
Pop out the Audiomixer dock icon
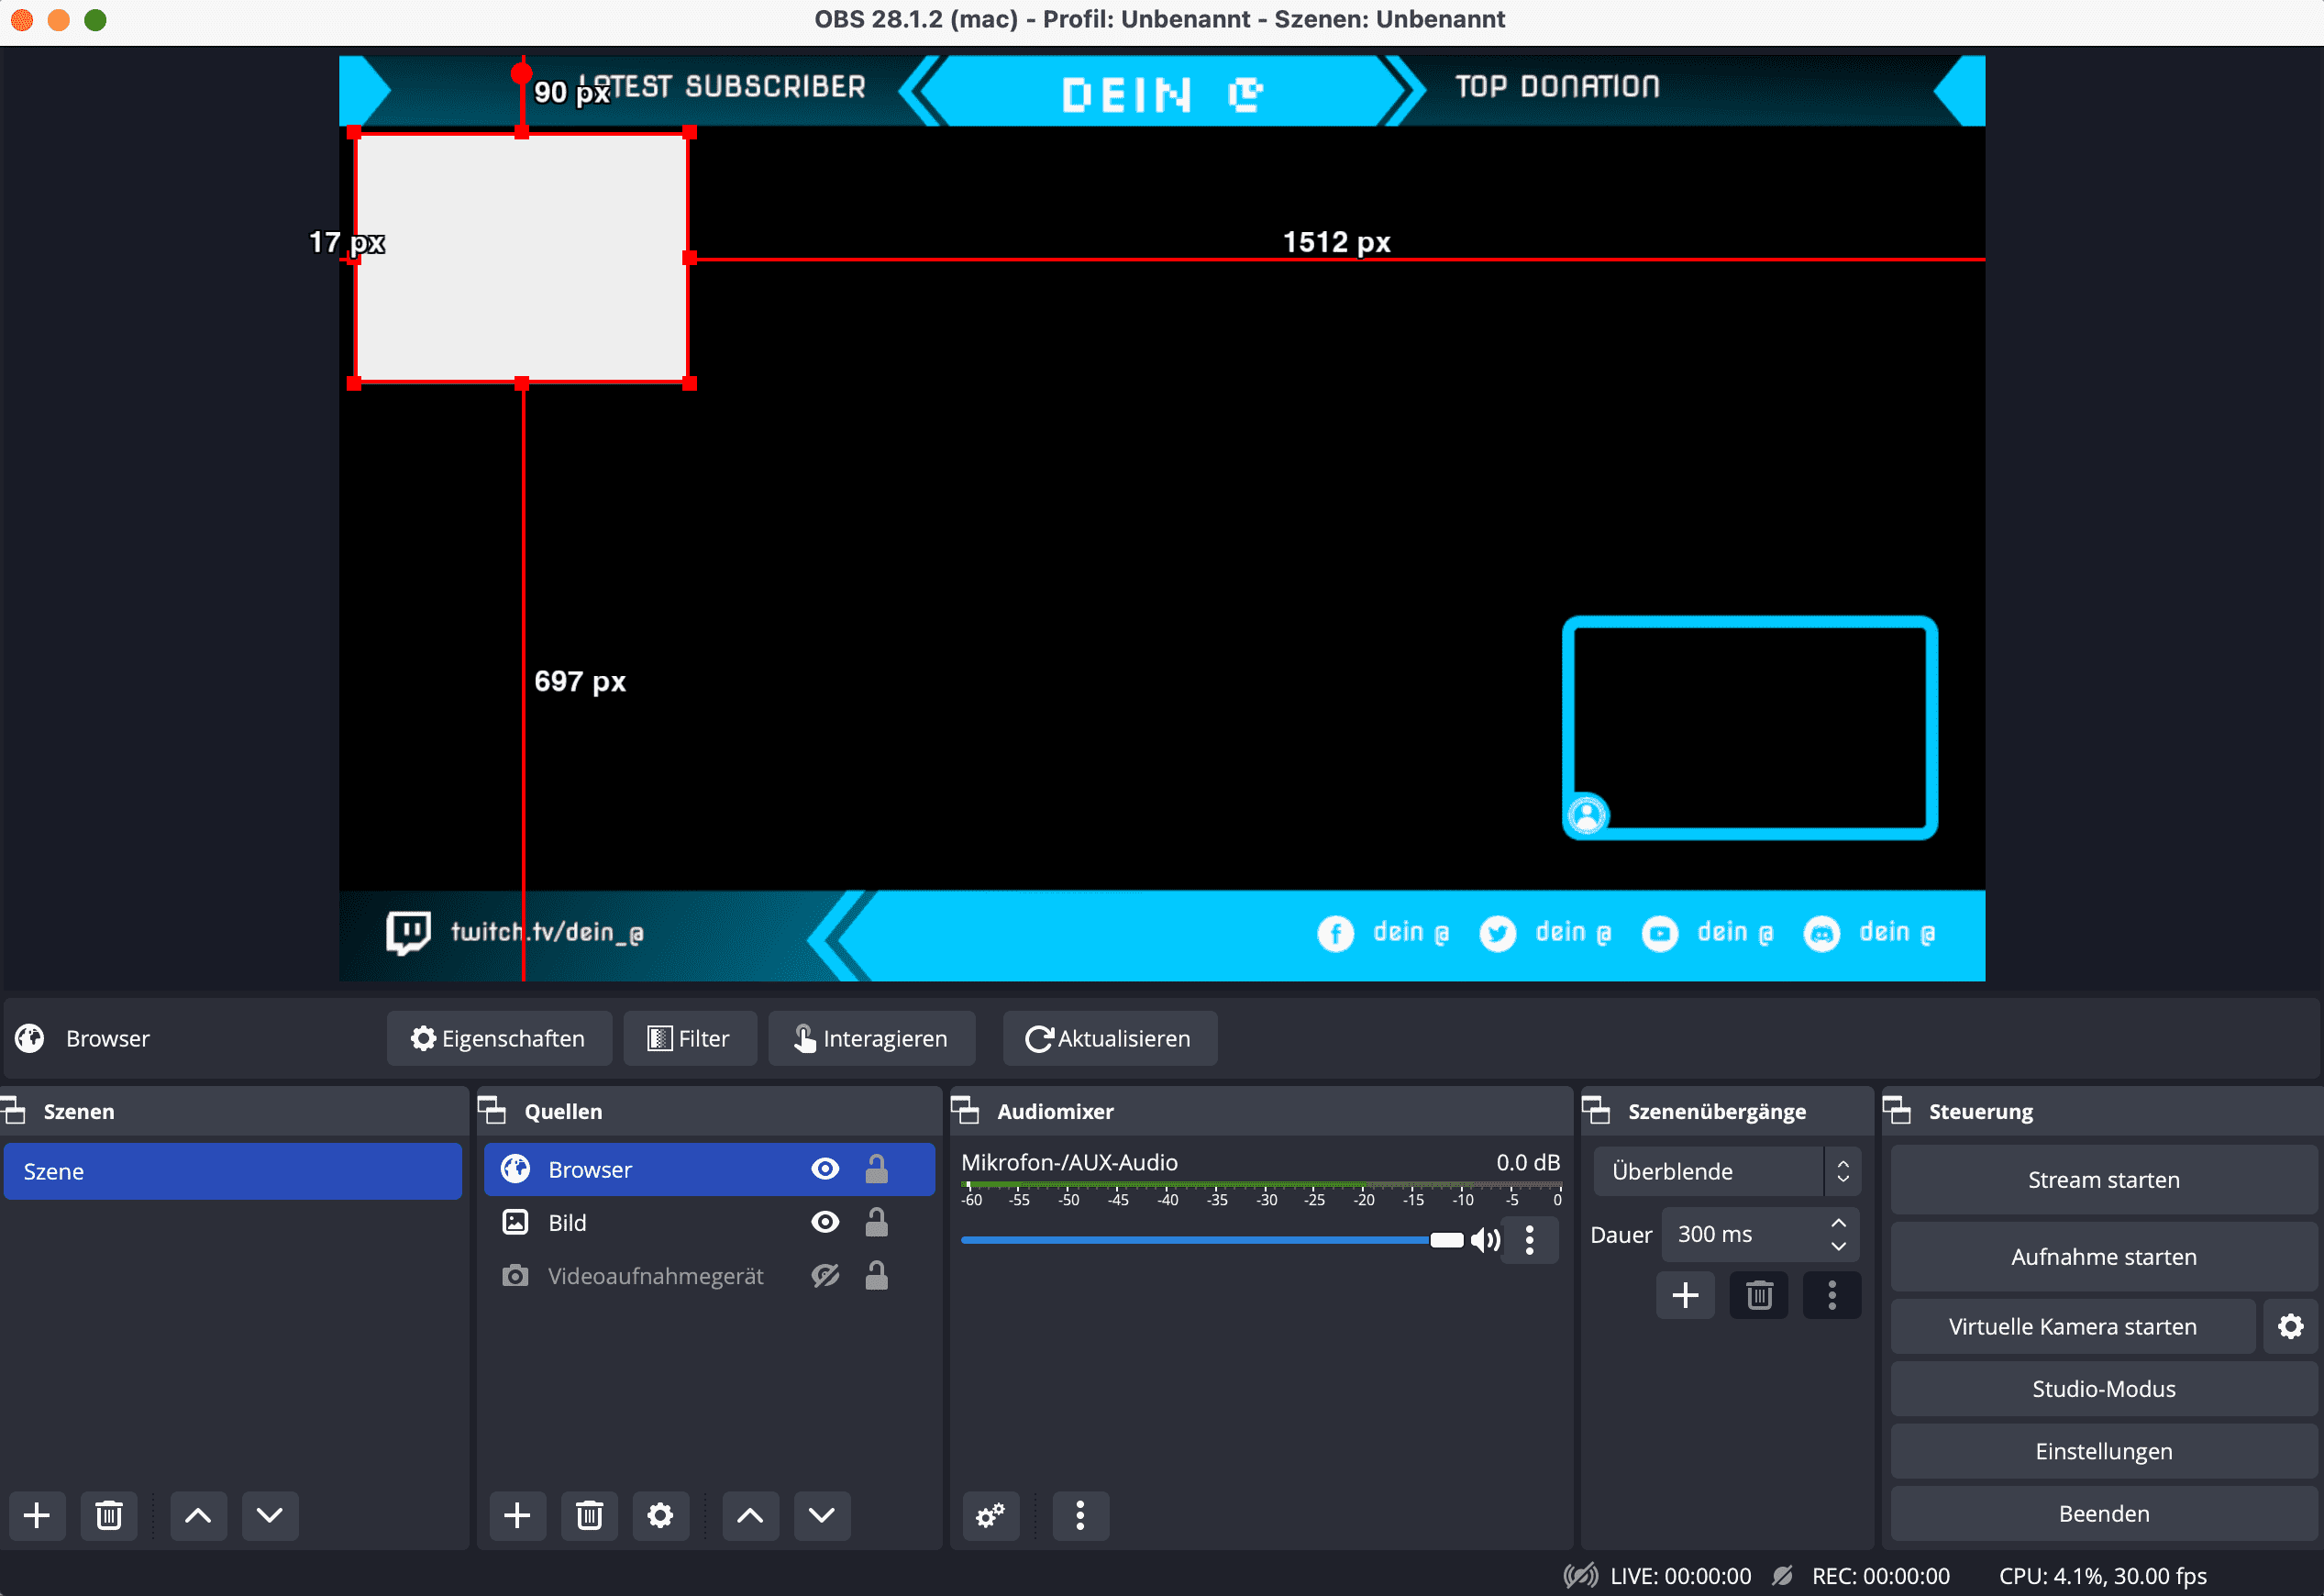point(965,1110)
